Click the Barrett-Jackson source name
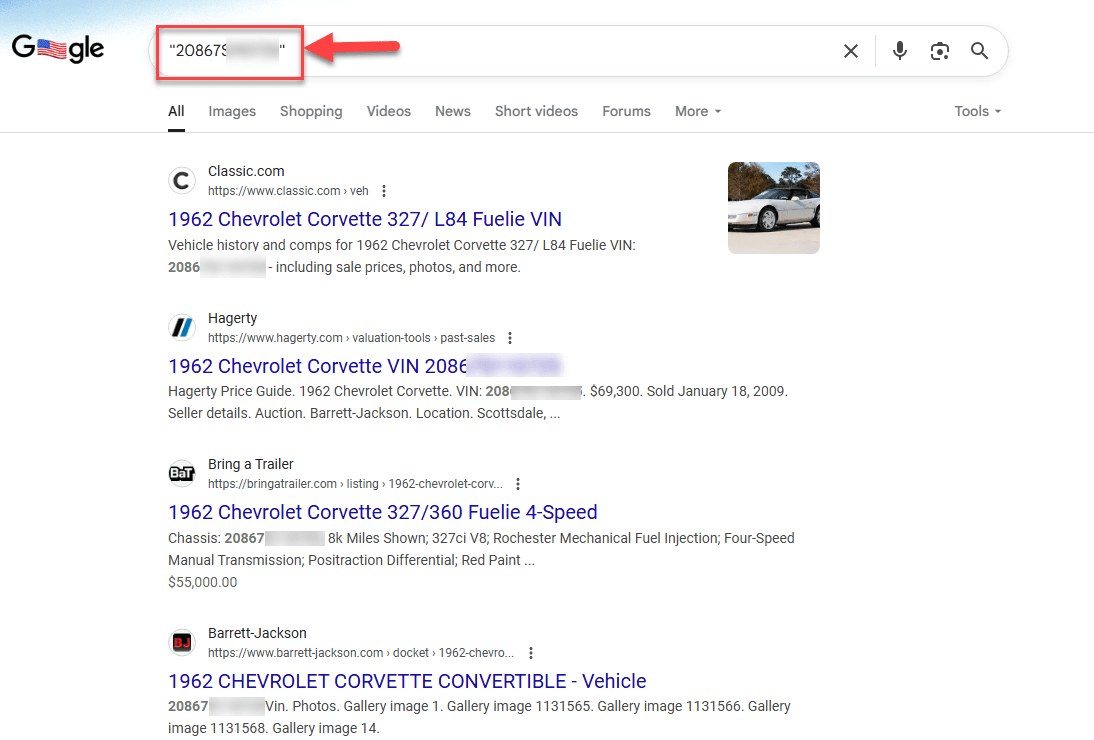1094x740 pixels. coord(257,633)
